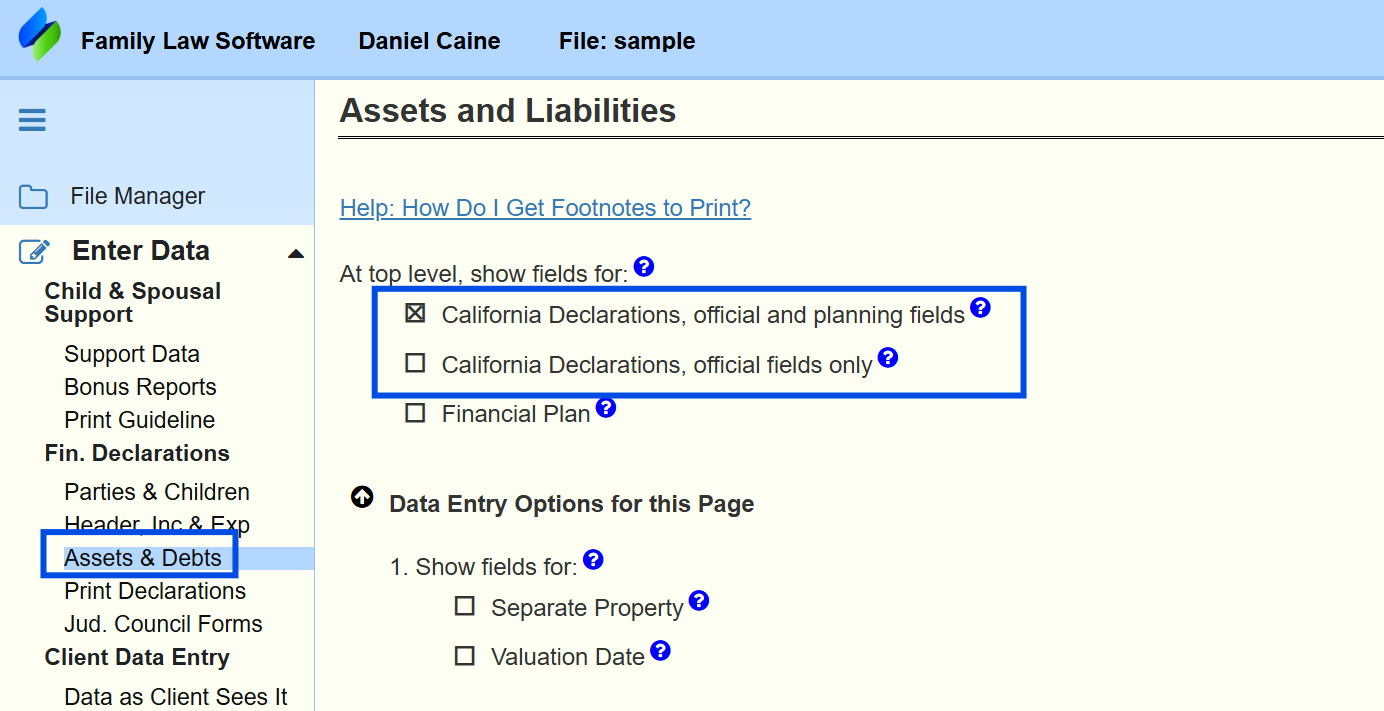Enable the Separate Property checkbox

(x=464, y=605)
